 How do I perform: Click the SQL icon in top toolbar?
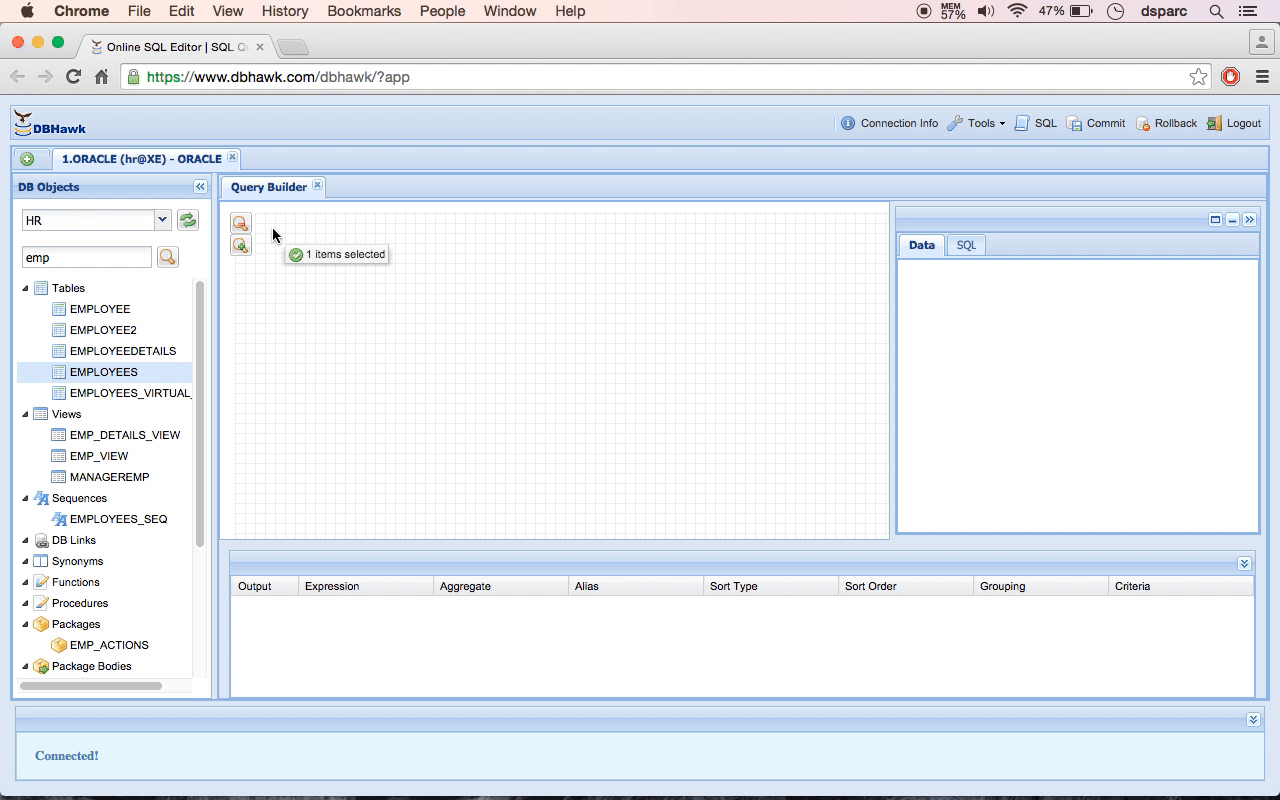click(x=1036, y=123)
